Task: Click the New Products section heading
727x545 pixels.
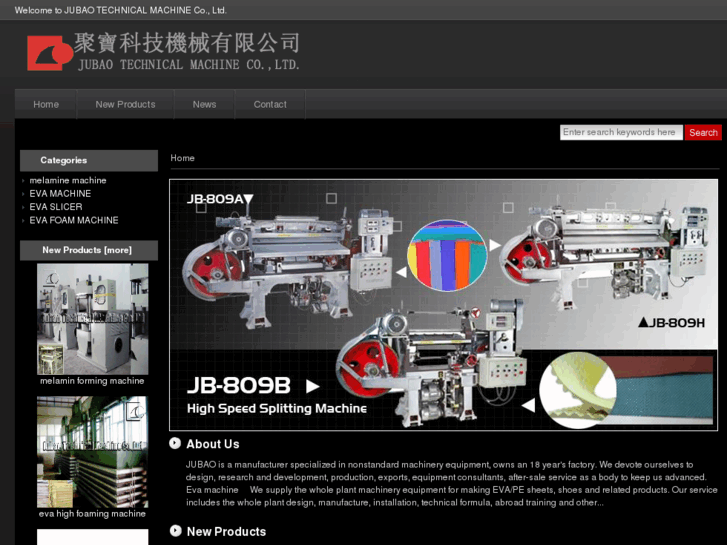Action: 226,532
